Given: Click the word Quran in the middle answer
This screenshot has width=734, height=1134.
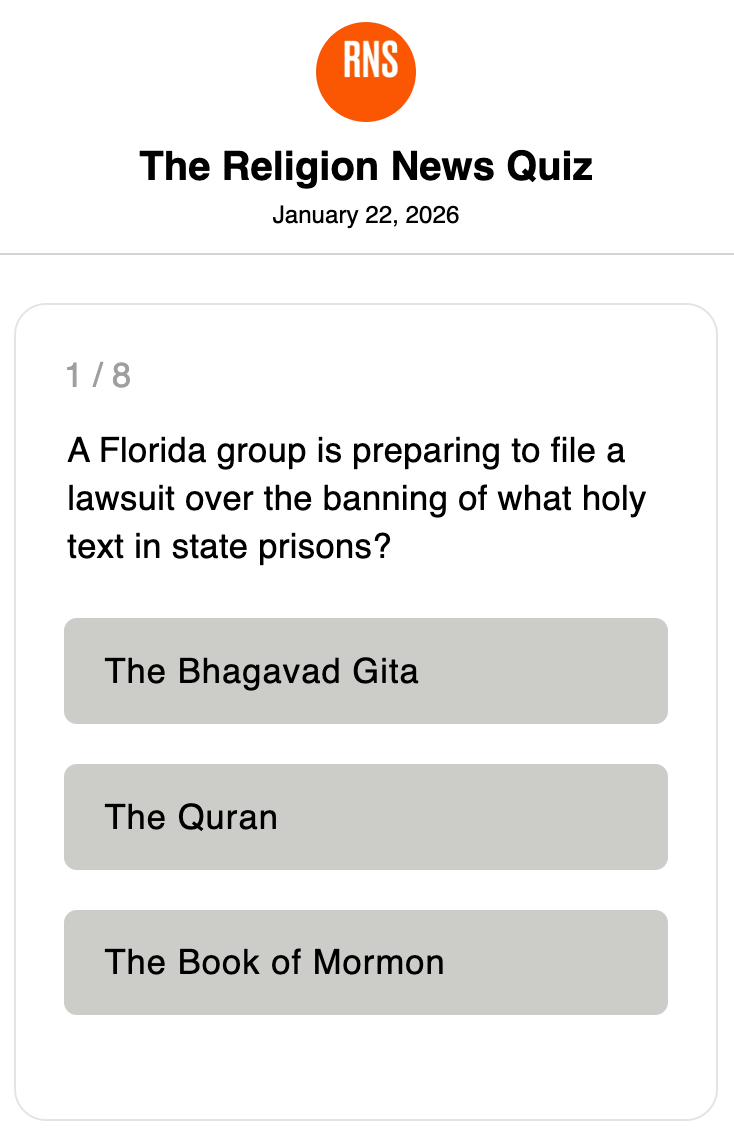Looking at the screenshot, I should click(x=227, y=817).
